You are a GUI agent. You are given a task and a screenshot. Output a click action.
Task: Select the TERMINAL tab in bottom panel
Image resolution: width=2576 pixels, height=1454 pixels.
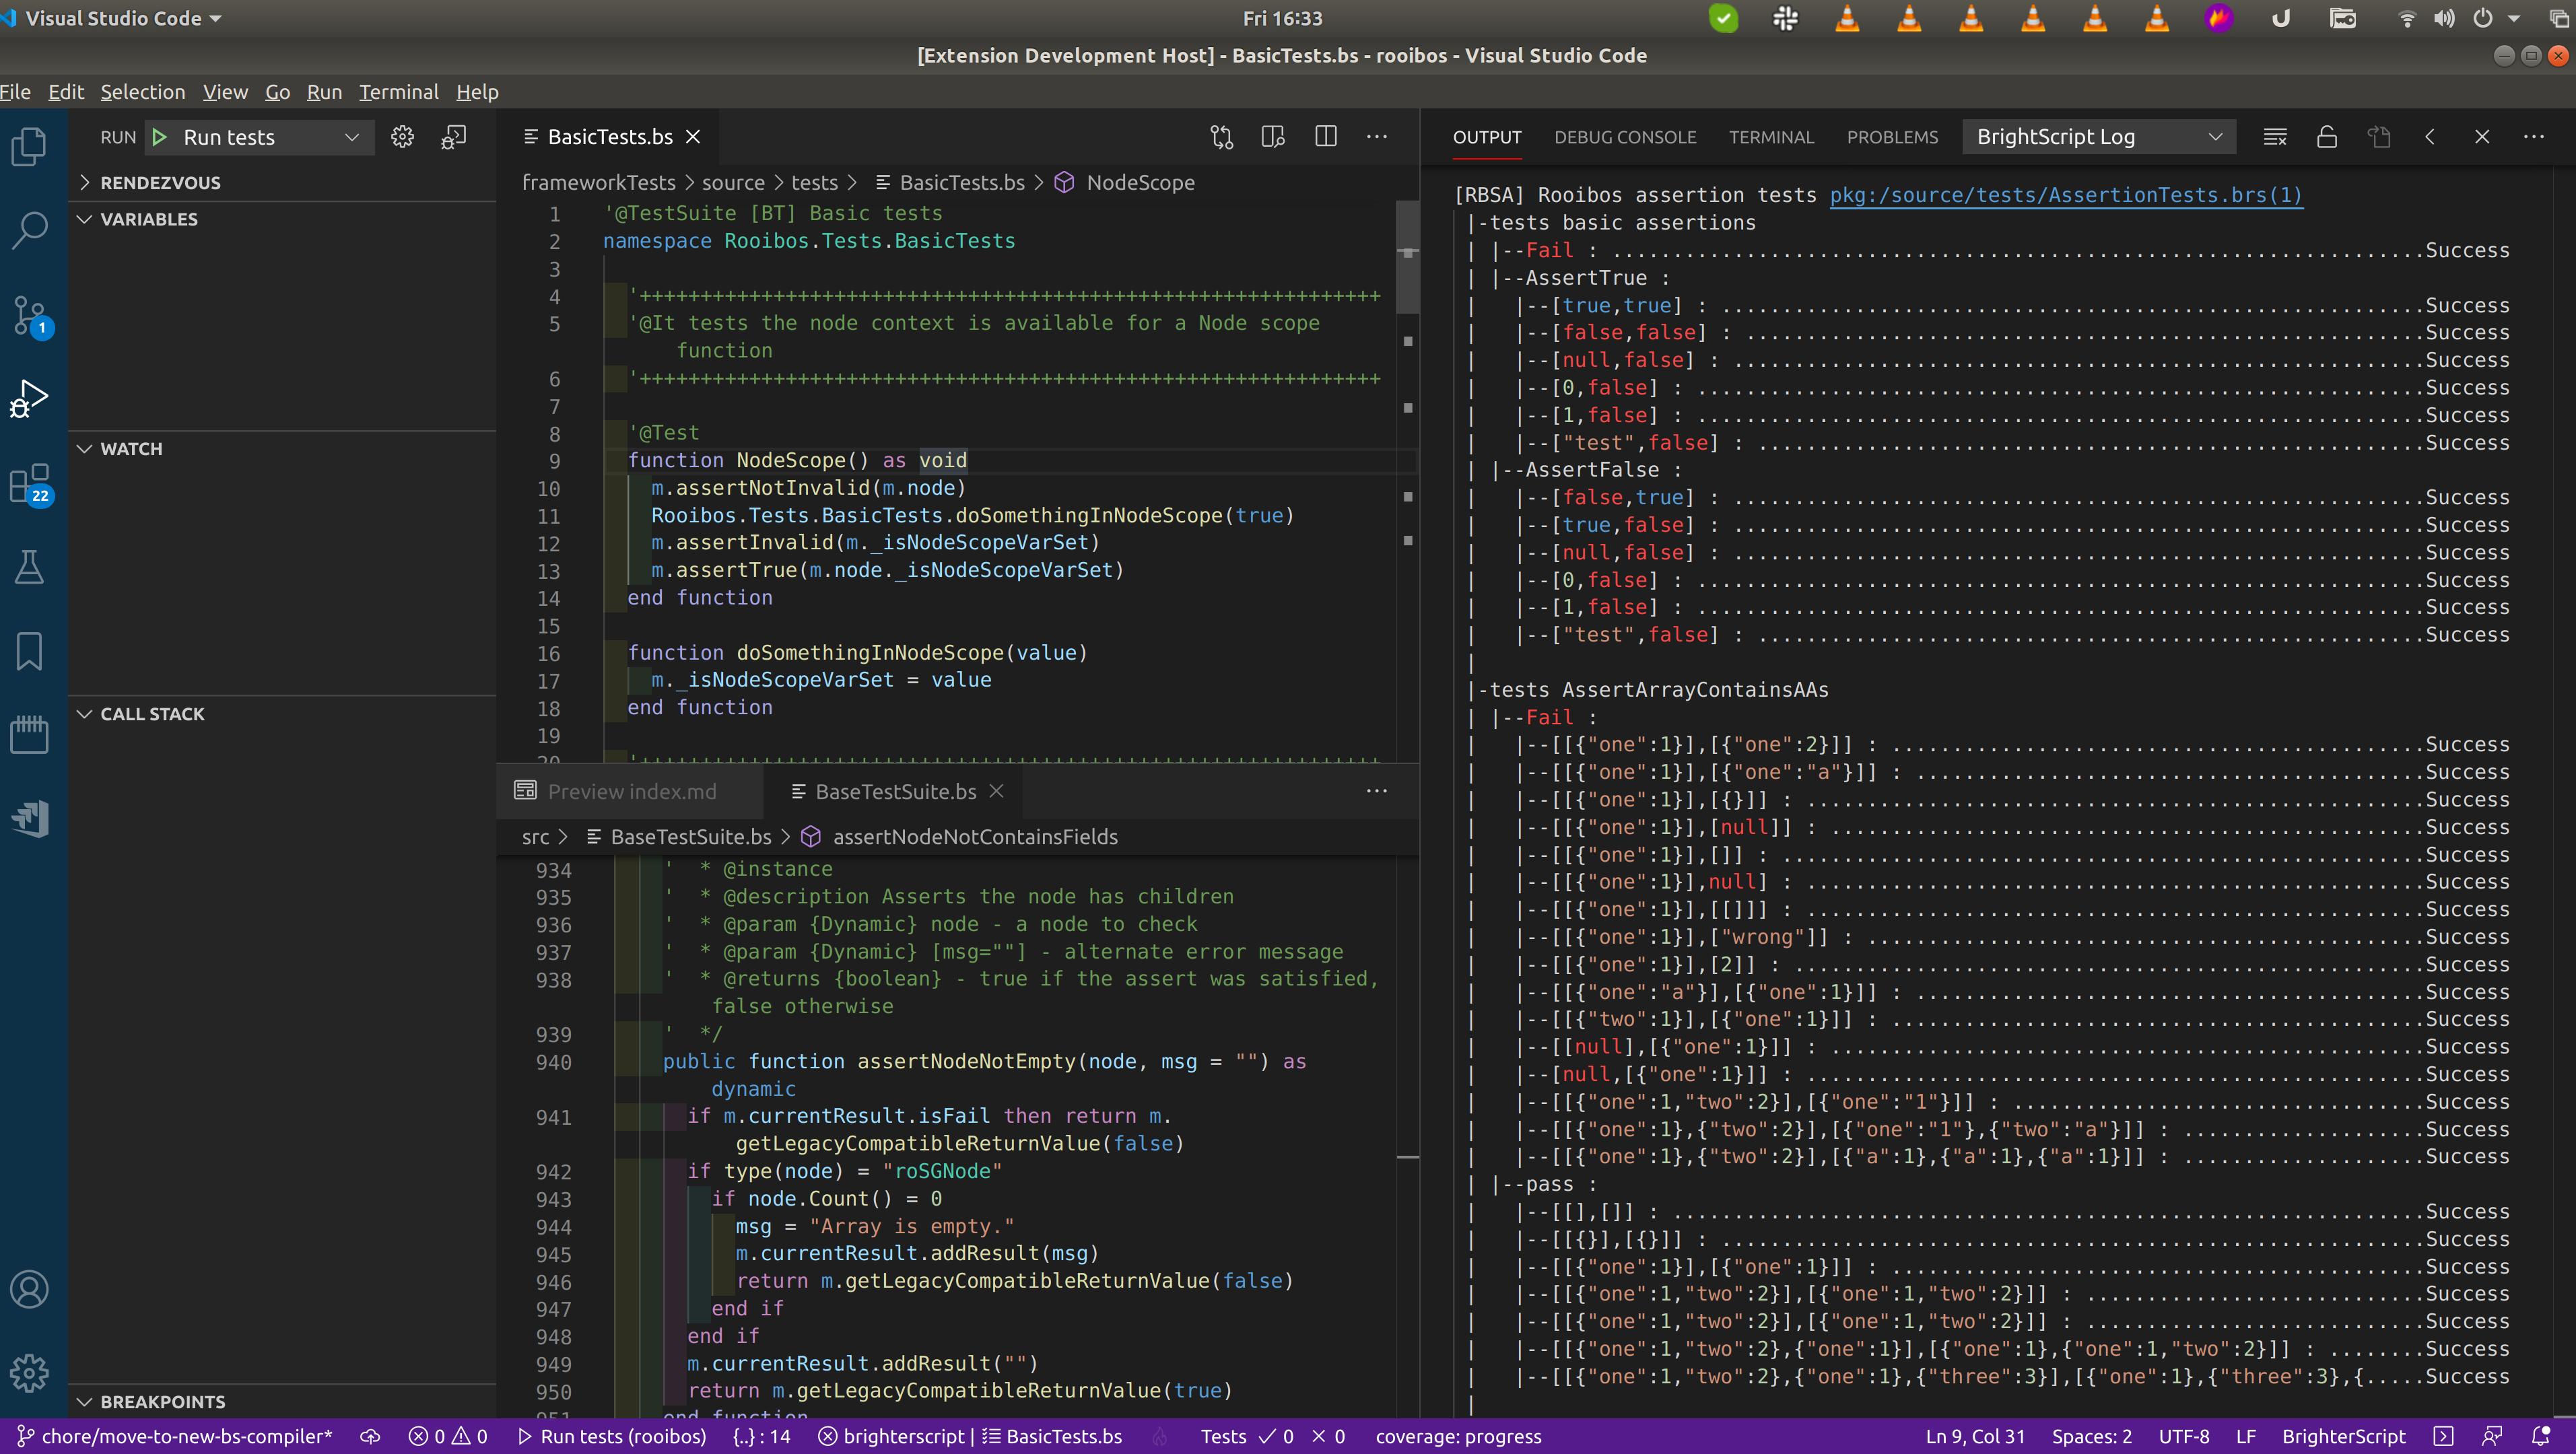(1769, 136)
